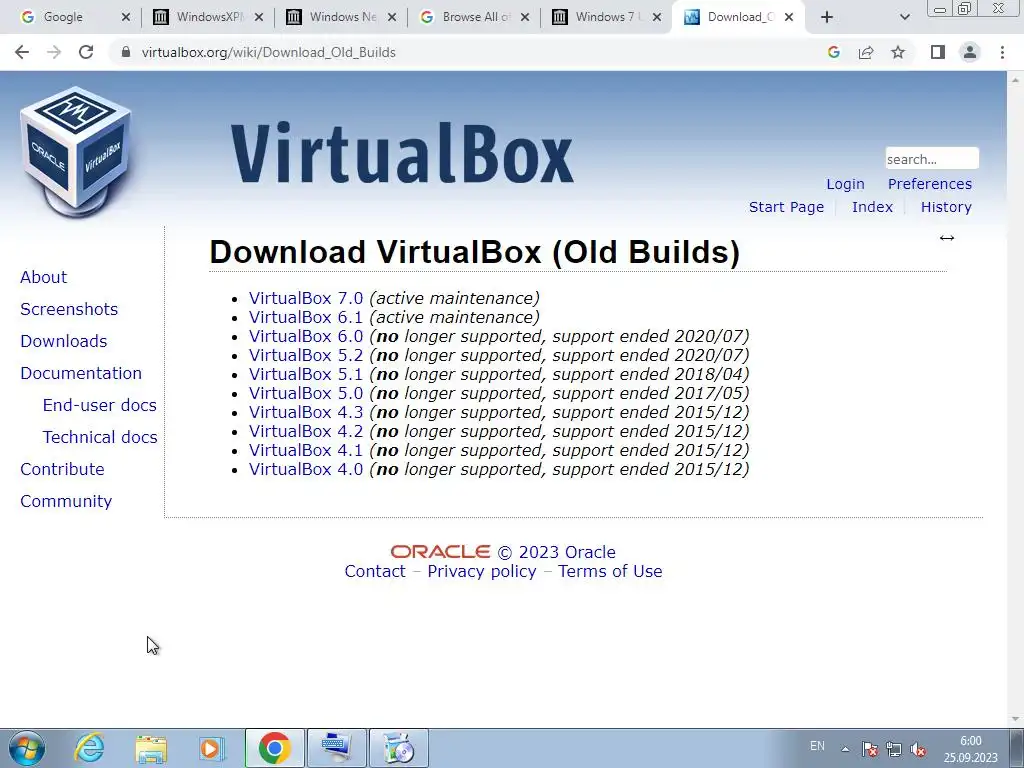Close the Google tab
The image size is (1024, 768).
(126, 17)
